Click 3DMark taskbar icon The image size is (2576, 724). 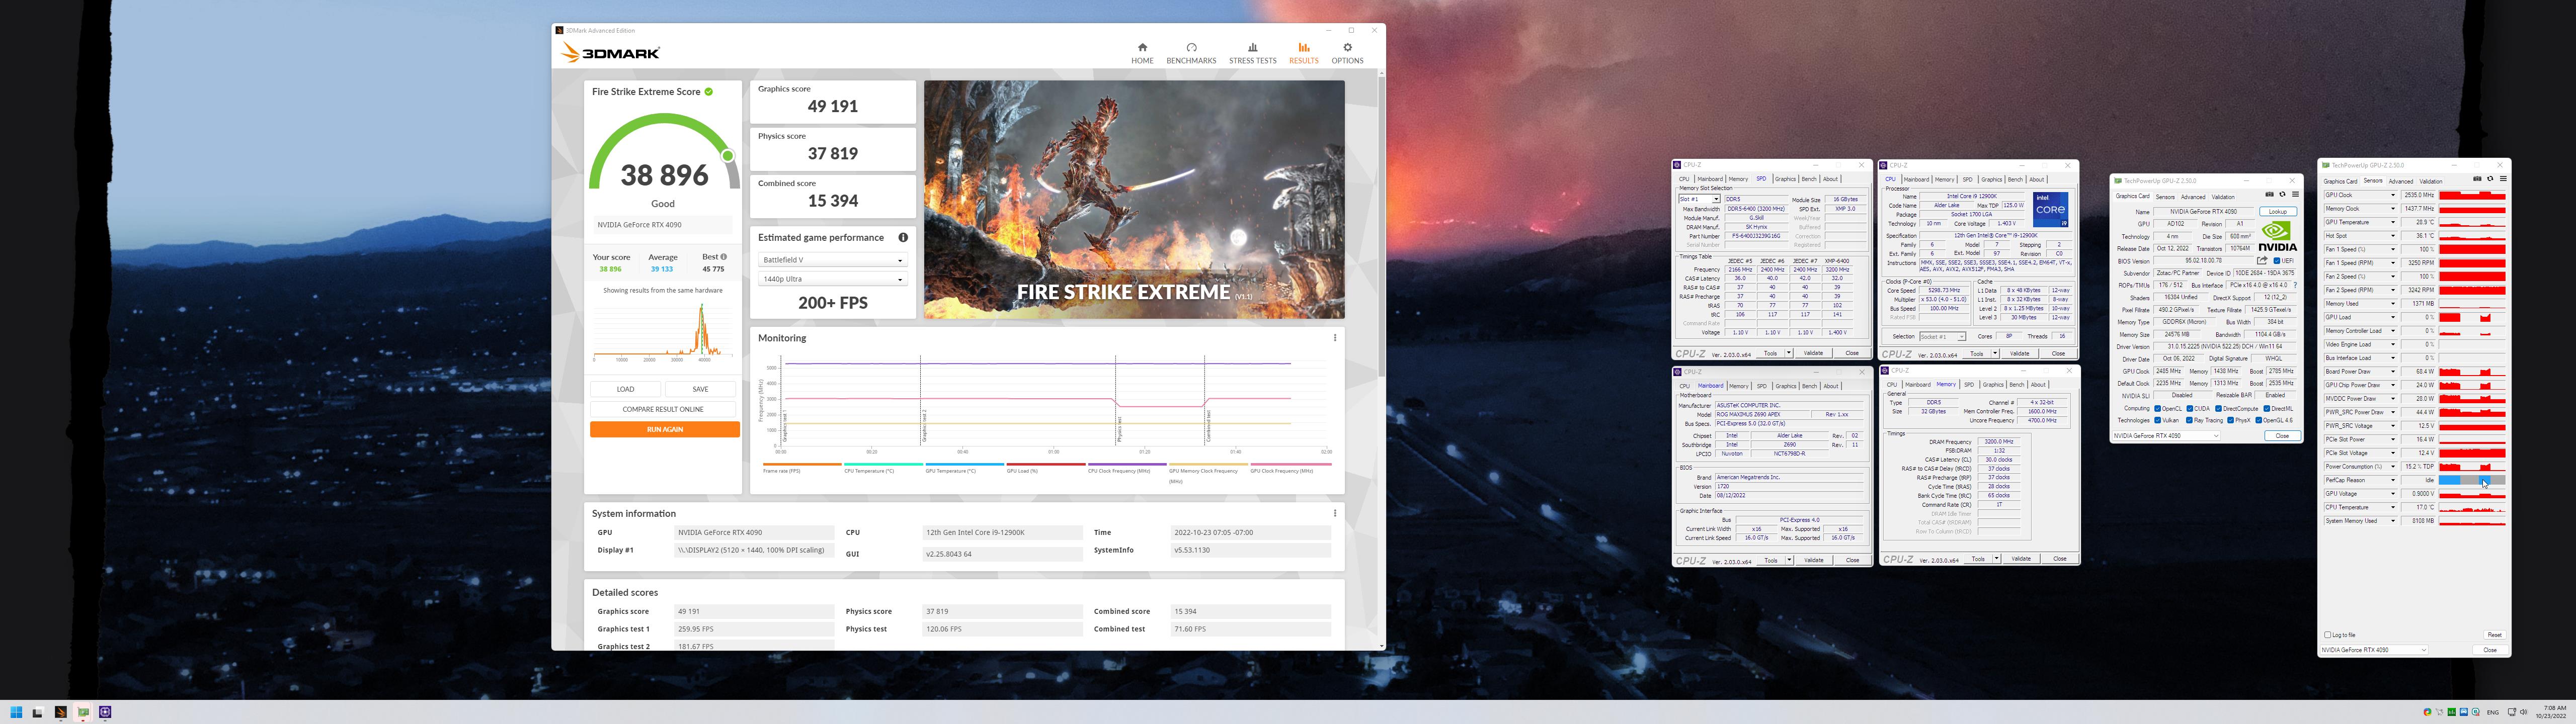point(61,712)
